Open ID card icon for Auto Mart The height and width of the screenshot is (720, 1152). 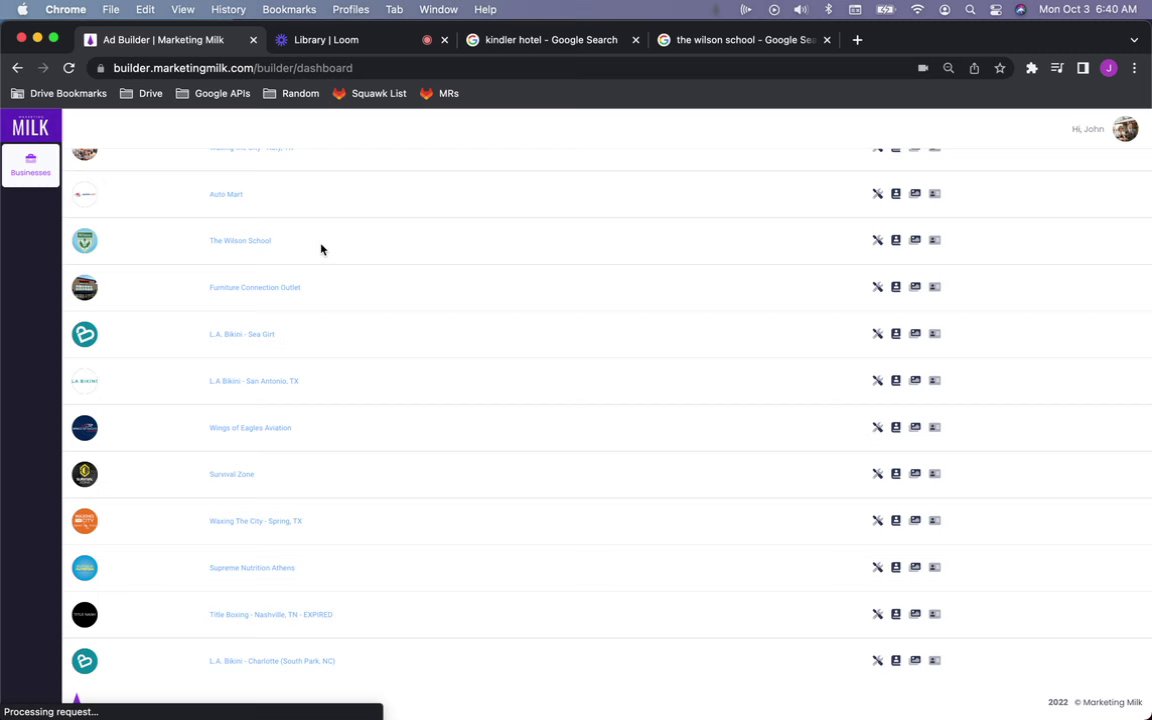pyautogui.click(x=935, y=194)
